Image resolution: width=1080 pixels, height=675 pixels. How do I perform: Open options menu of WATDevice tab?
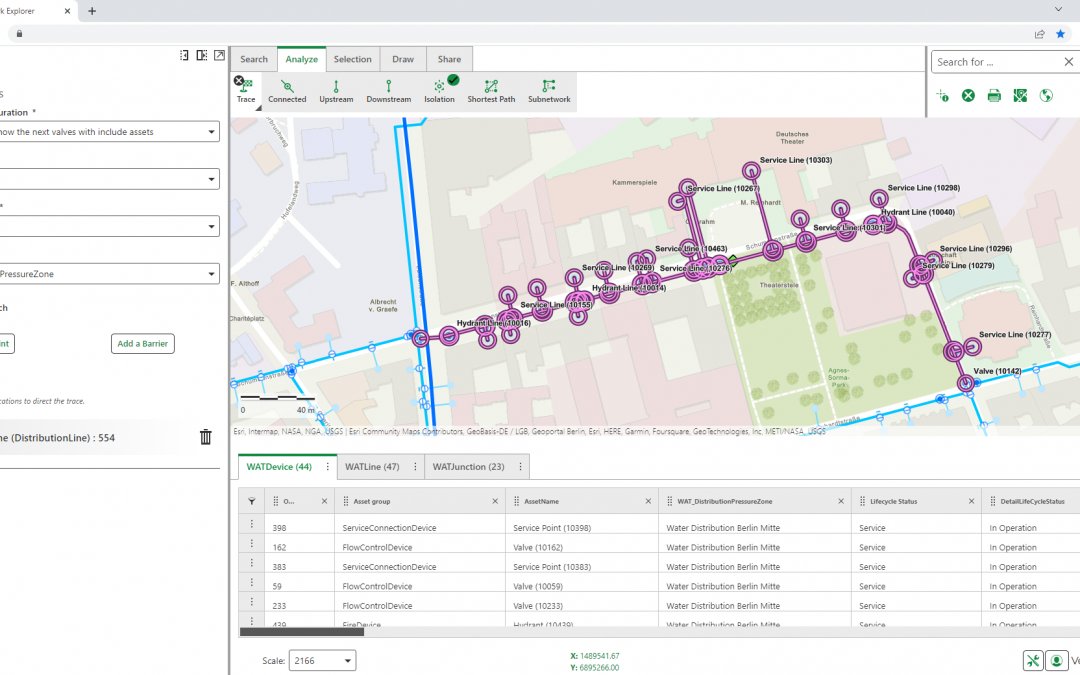coord(327,466)
